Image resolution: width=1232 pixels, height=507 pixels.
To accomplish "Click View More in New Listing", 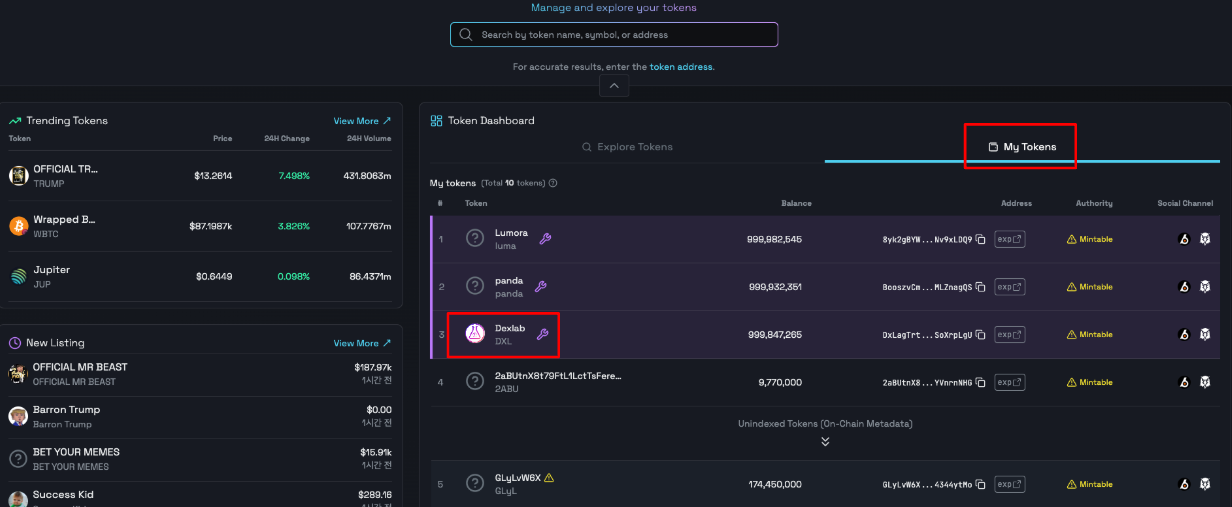I will pos(362,343).
